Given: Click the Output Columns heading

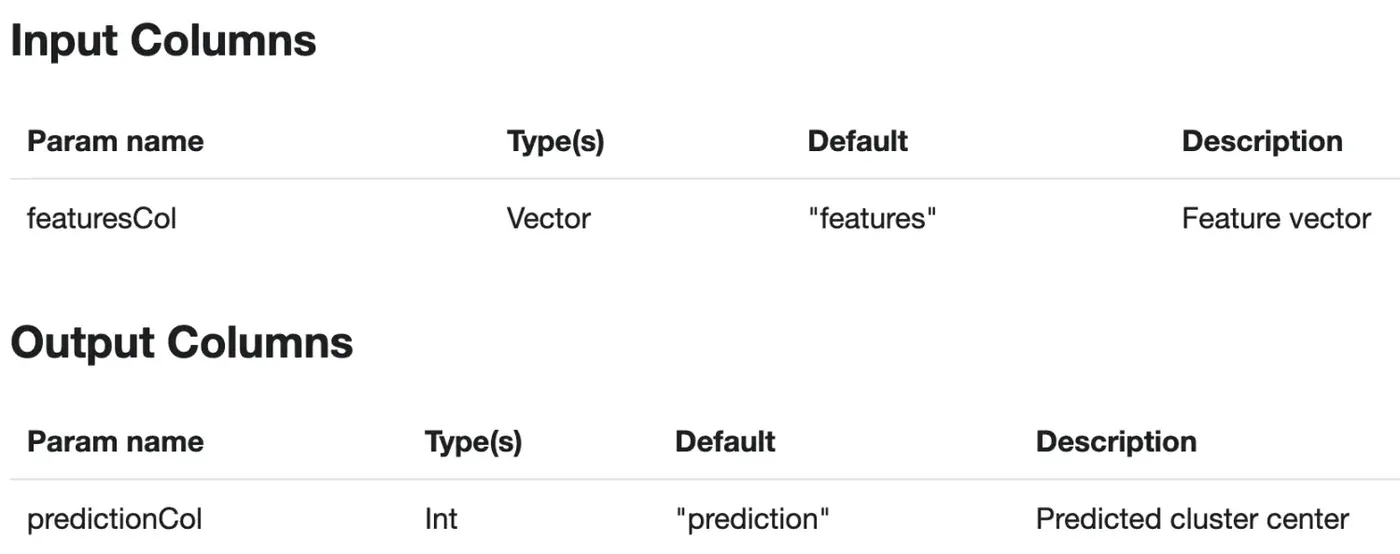Looking at the screenshot, I should tap(182, 342).
